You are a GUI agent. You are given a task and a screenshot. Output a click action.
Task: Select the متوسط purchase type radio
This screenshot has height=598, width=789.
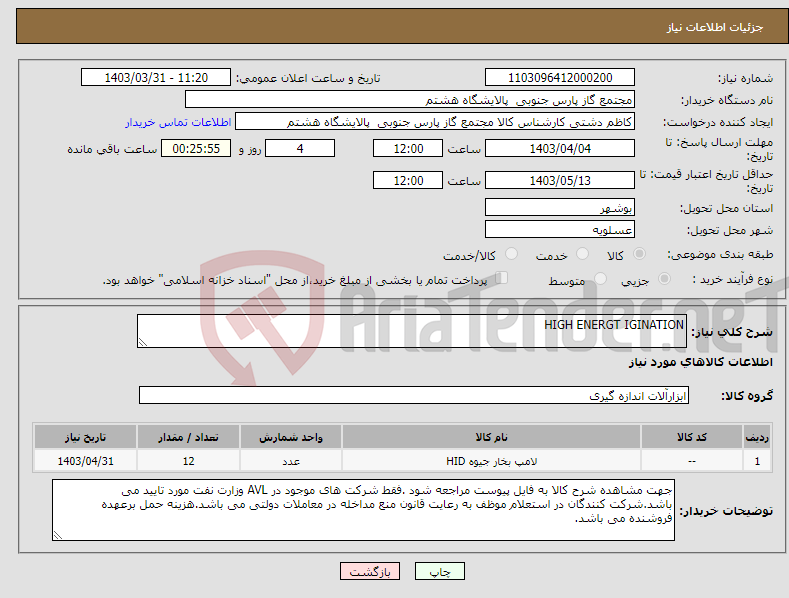click(x=600, y=279)
